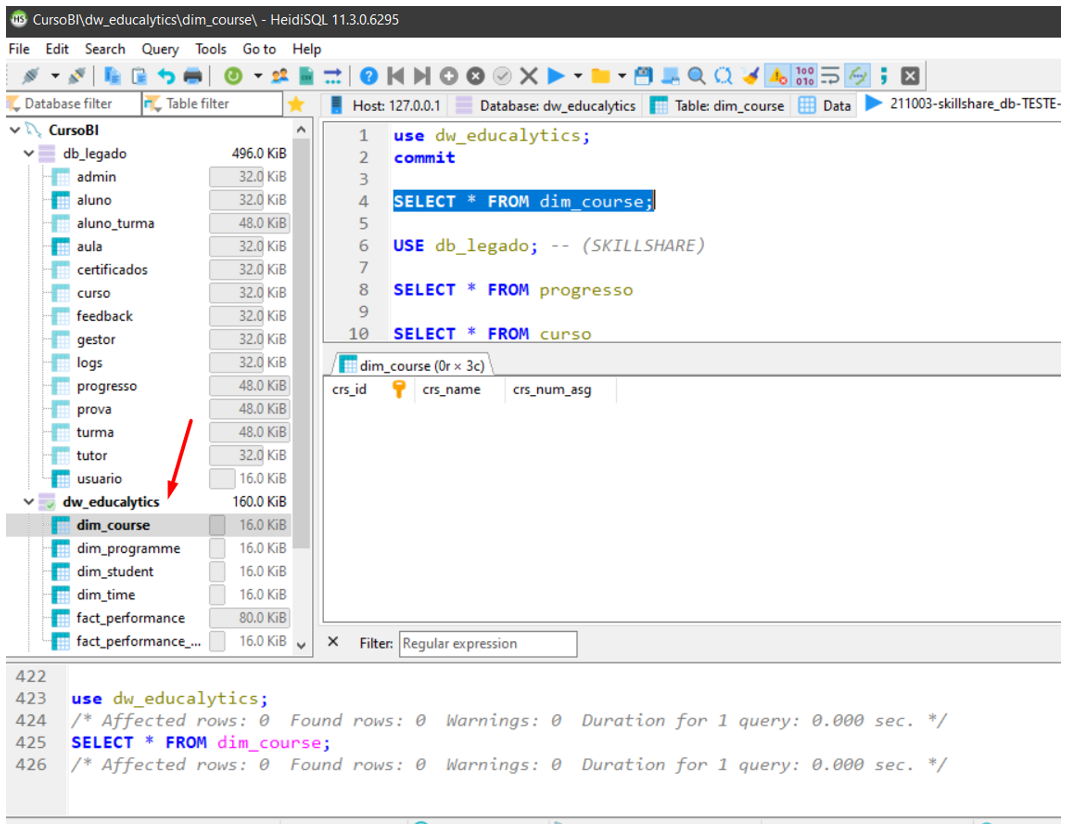The height and width of the screenshot is (829, 1070).
Task: Switch to the Table: dim_course tab
Action: point(717,105)
